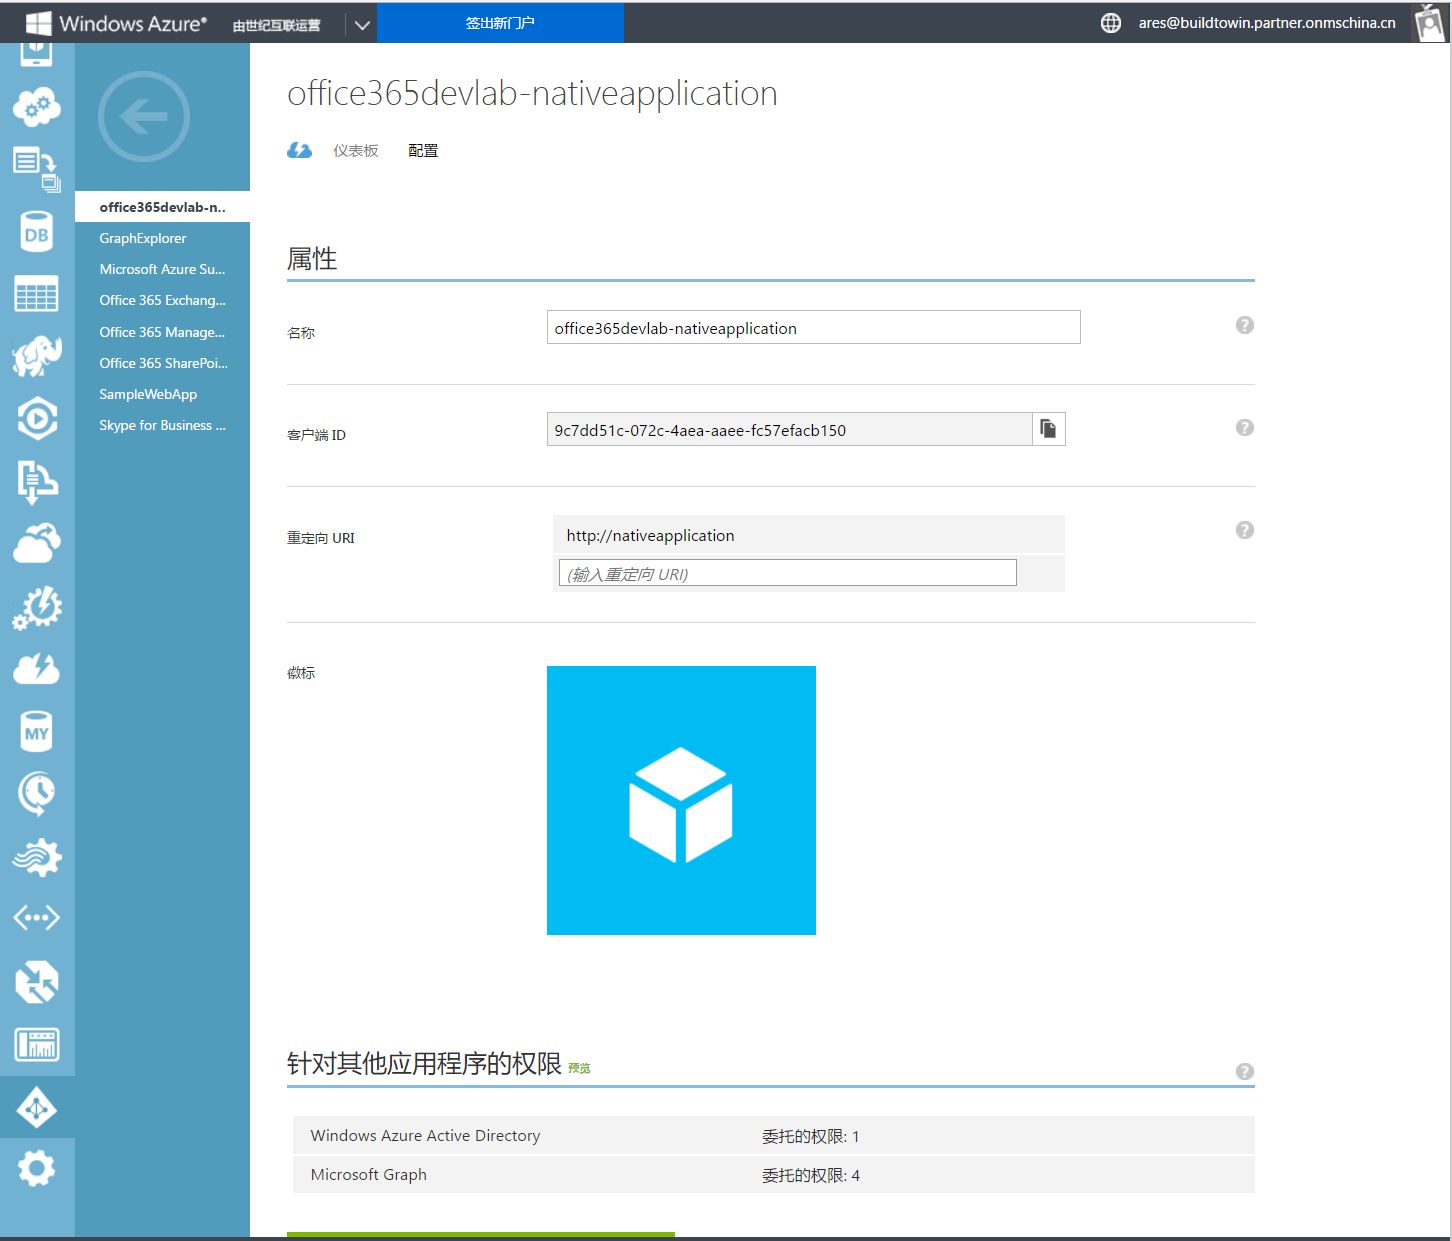This screenshot has height=1241, width=1452.
Task: Click the 签出新门户 button
Action: coord(500,23)
